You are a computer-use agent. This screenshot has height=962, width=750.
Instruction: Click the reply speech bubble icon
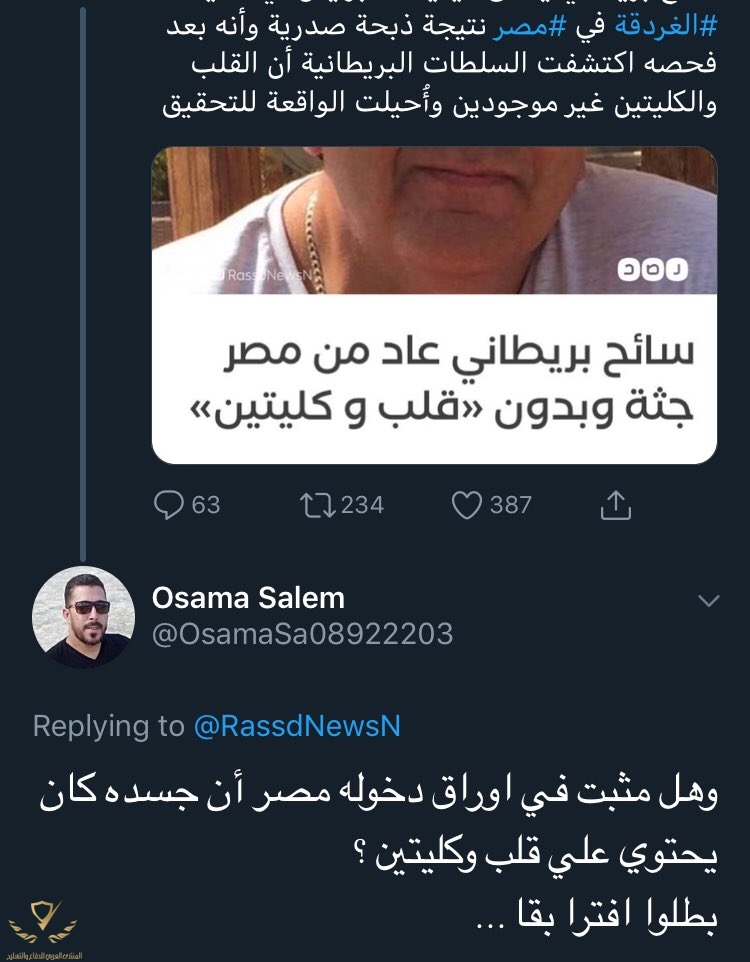(167, 505)
